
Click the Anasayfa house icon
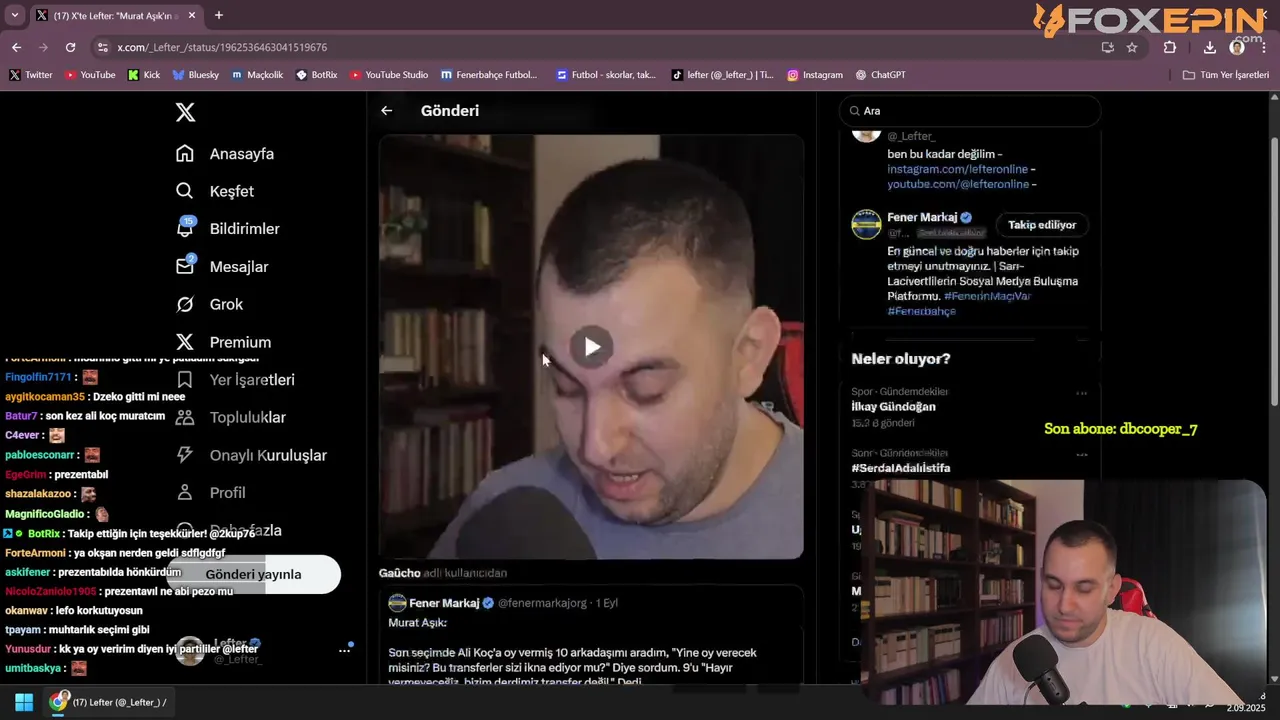[x=185, y=154]
